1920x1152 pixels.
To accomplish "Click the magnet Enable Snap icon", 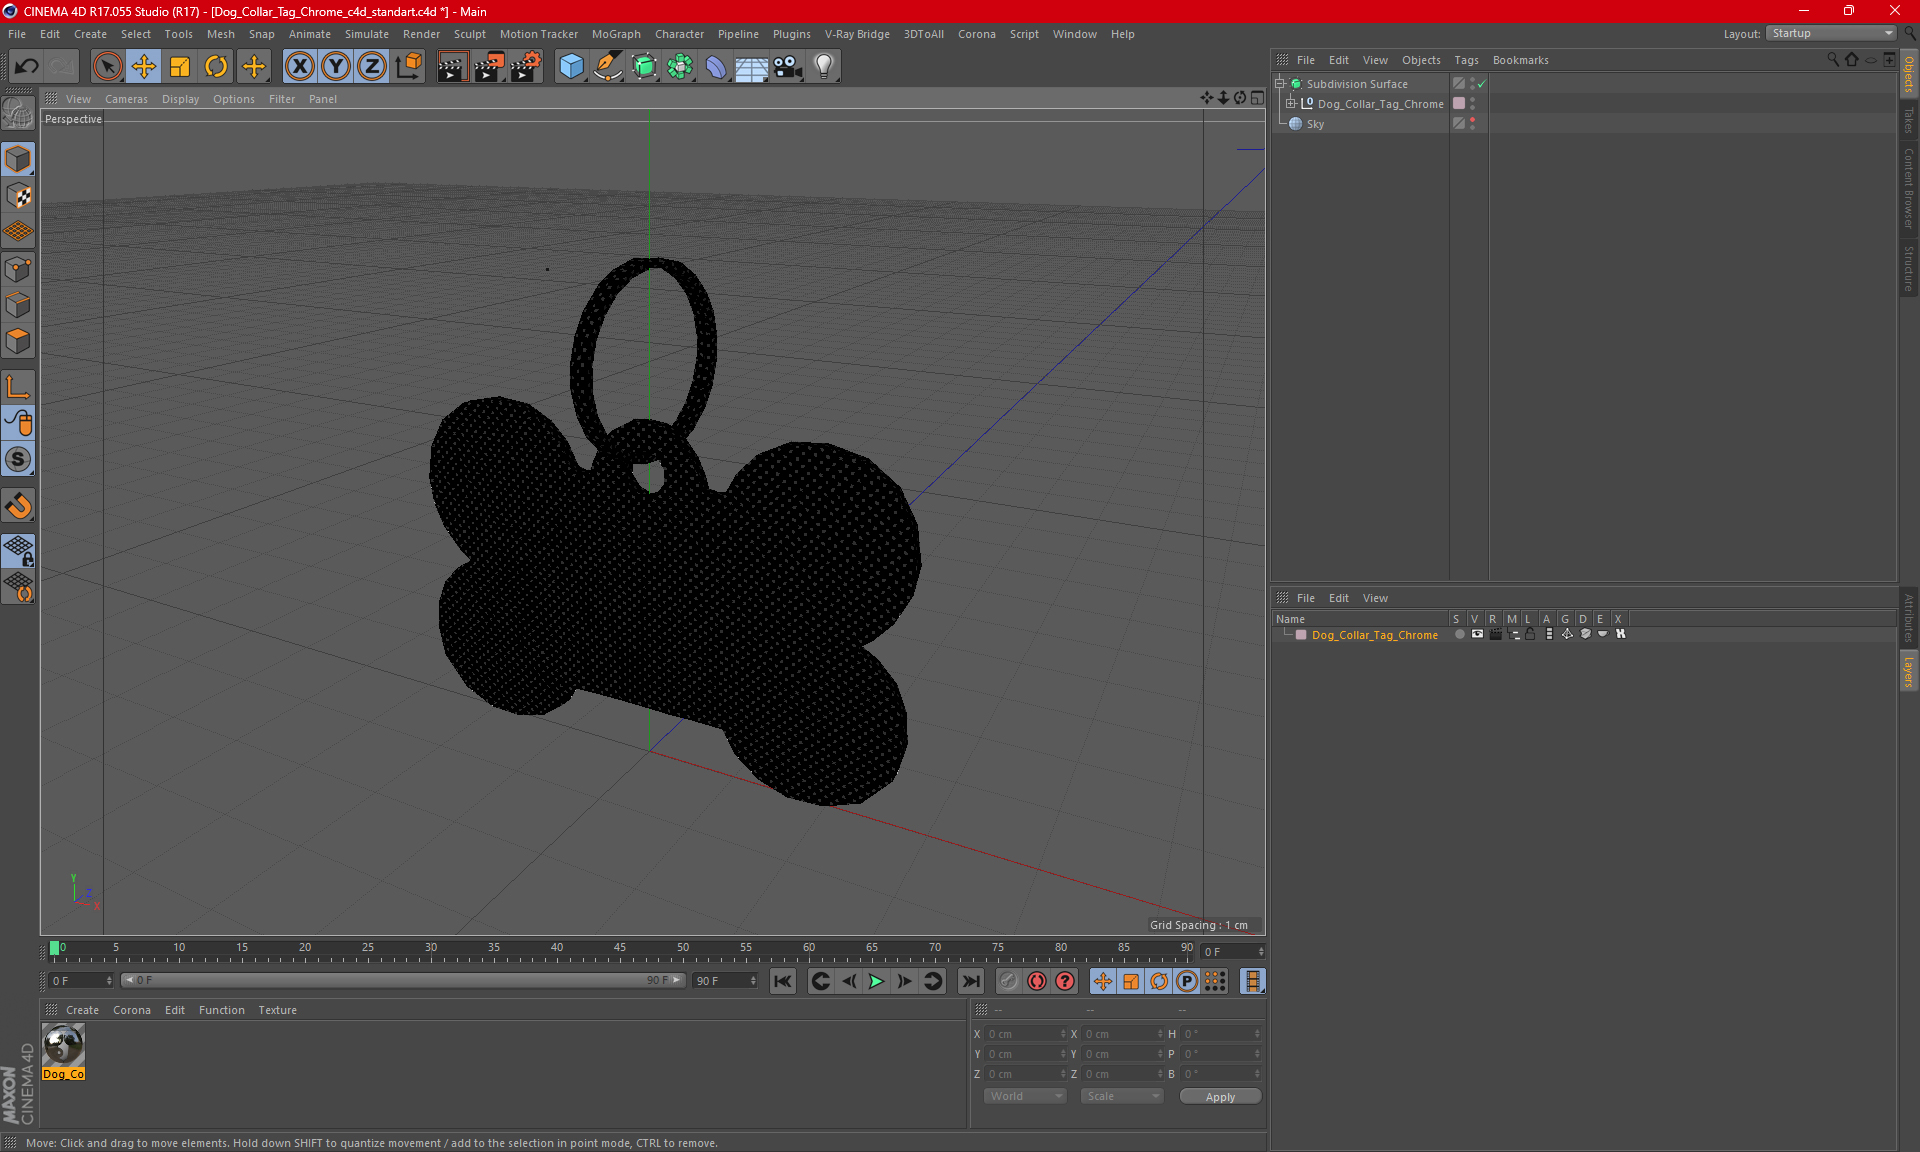I will point(18,505).
